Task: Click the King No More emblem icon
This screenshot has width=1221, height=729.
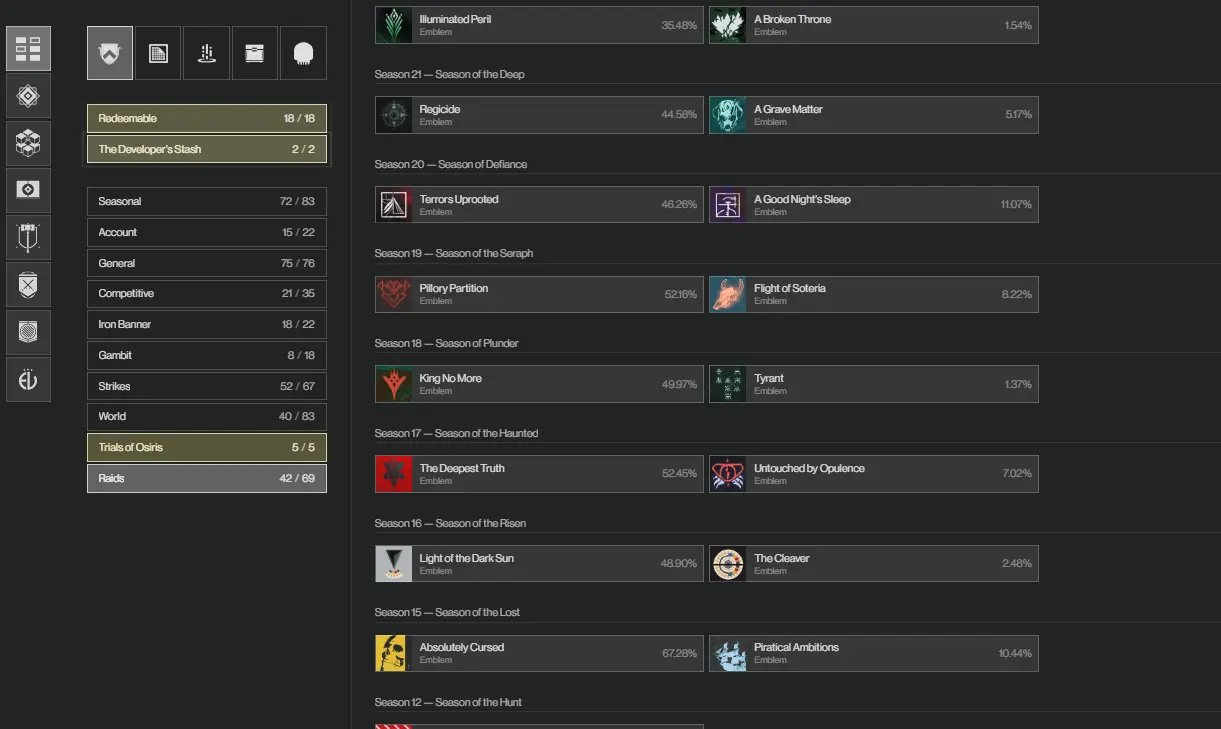Action: point(394,384)
